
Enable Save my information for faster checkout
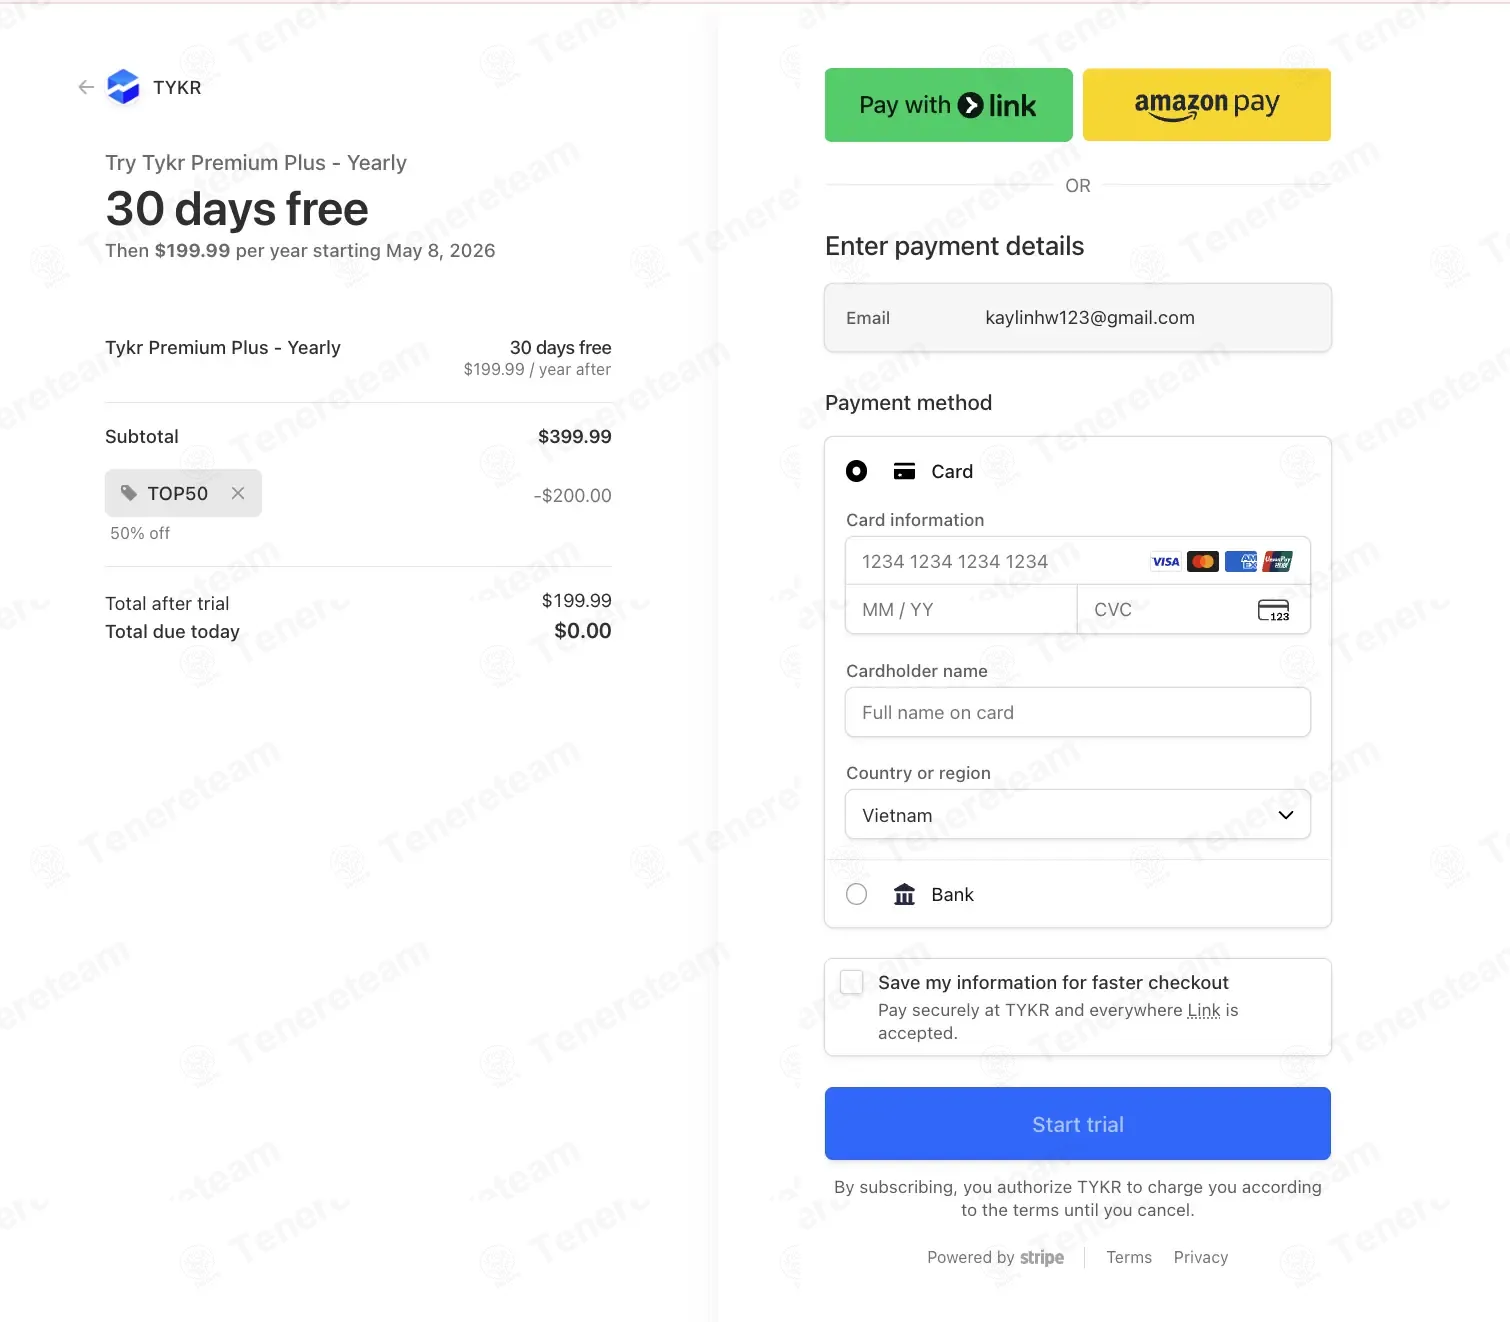852,982
